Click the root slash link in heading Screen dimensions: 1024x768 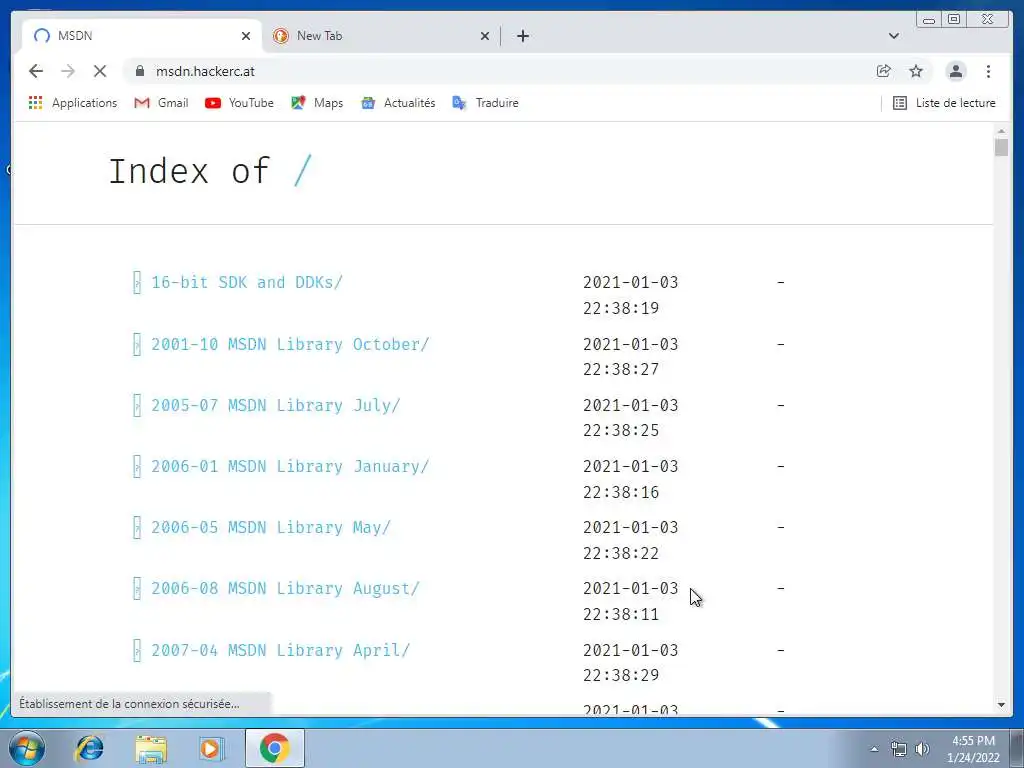tap(302, 170)
